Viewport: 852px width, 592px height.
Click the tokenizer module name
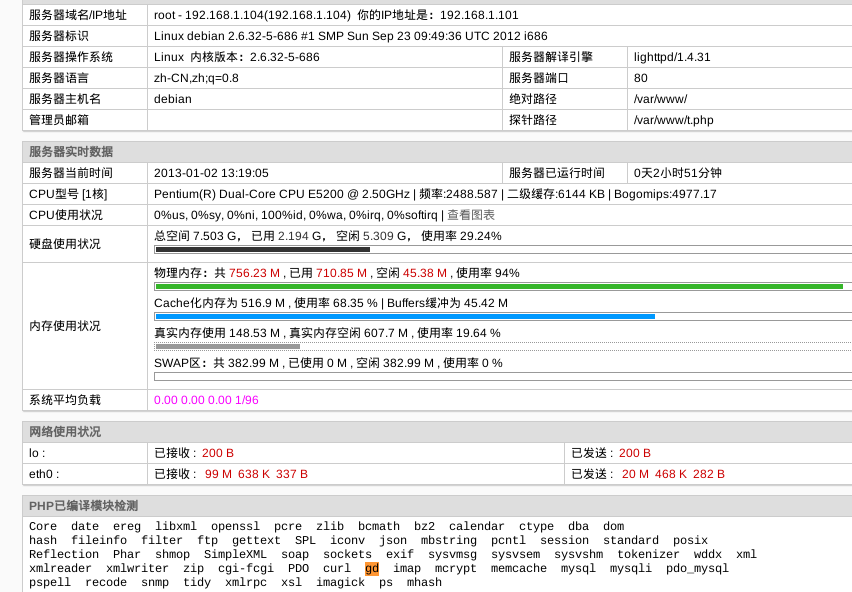click(x=648, y=555)
